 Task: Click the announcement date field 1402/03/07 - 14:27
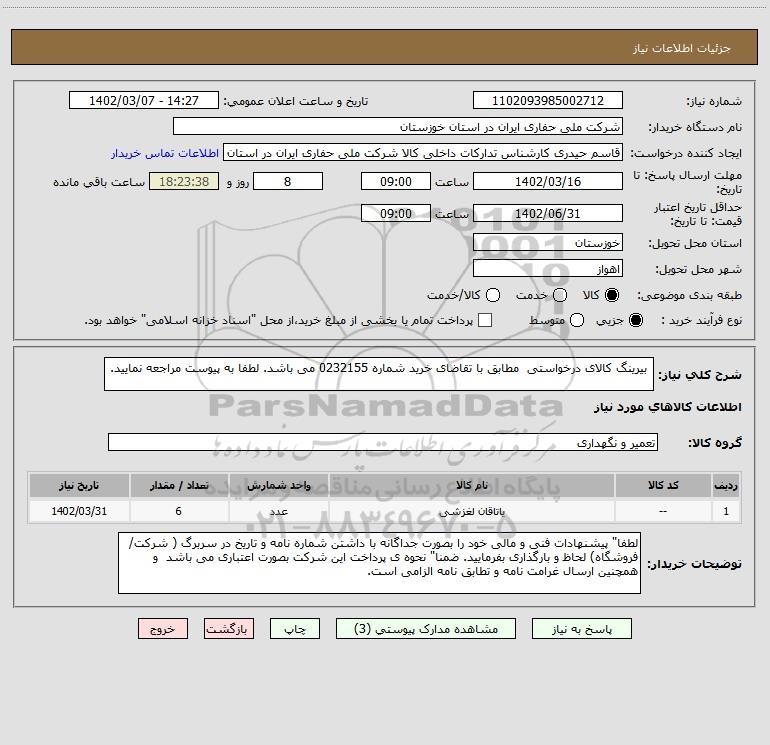(144, 101)
